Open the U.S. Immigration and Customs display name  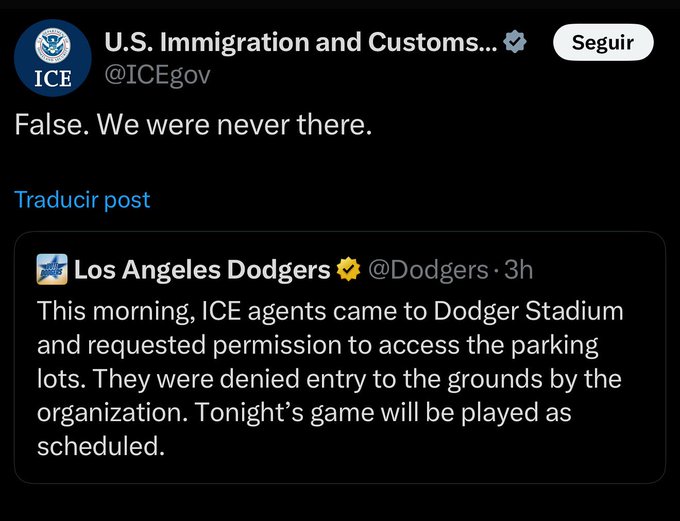point(301,42)
